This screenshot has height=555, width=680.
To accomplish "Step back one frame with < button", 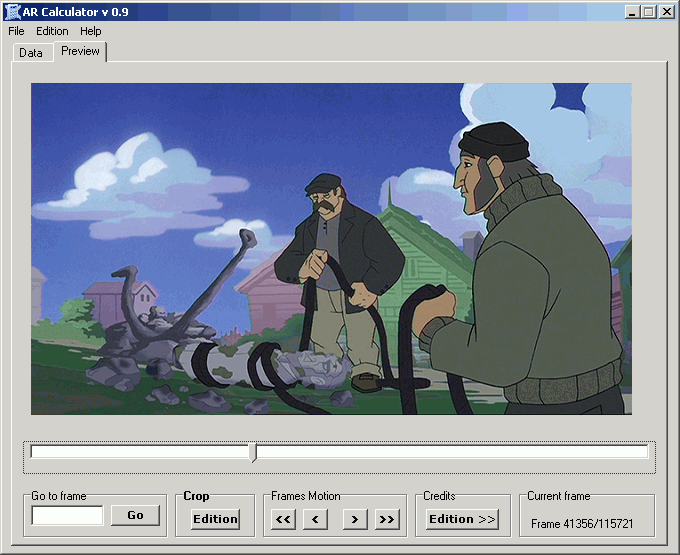I will [x=315, y=519].
